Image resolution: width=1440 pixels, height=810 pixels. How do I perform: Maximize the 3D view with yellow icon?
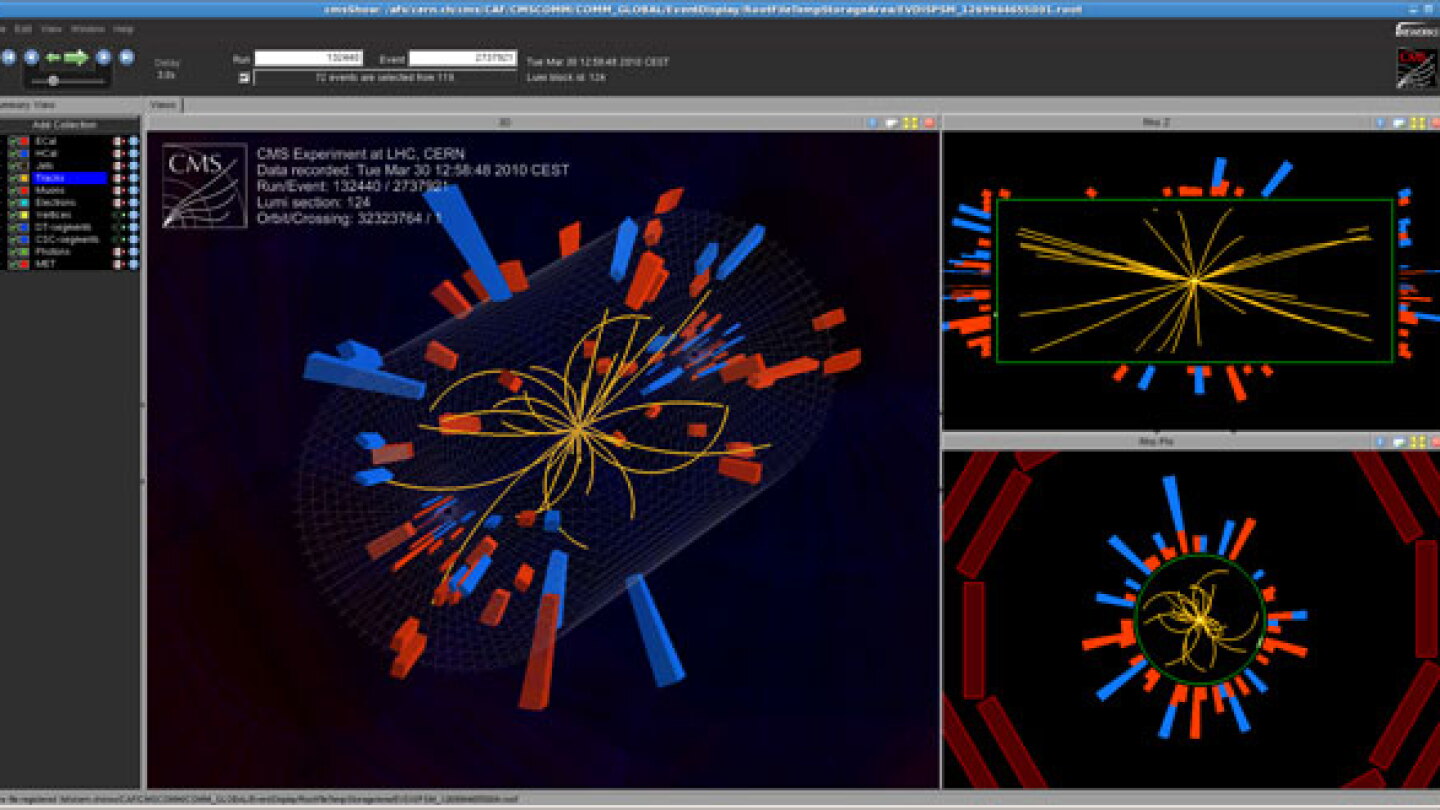tap(910, 123)
